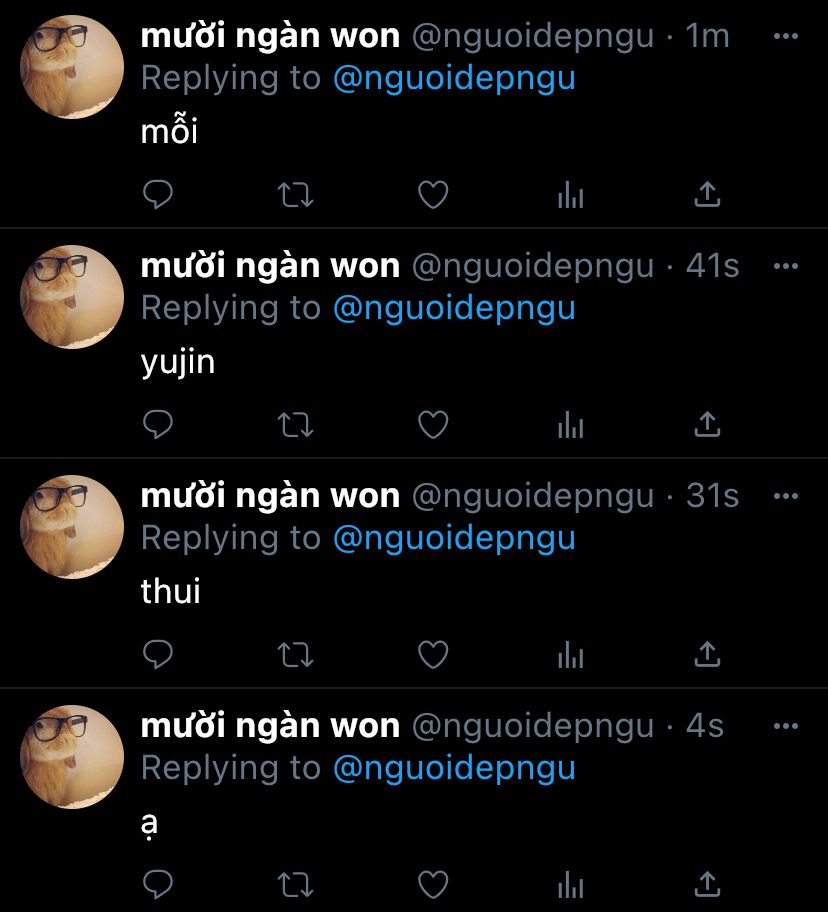Open profile picture on the "yujin" tweet
The width and height of the screenshot is (828, 912).
point(72,297)
